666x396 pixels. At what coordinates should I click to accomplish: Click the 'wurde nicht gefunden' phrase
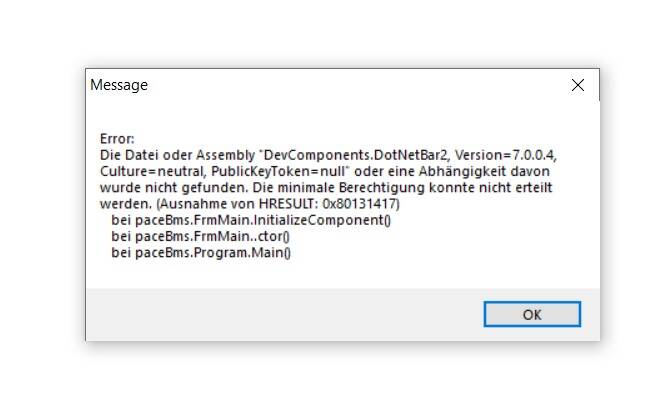[173, 187]
